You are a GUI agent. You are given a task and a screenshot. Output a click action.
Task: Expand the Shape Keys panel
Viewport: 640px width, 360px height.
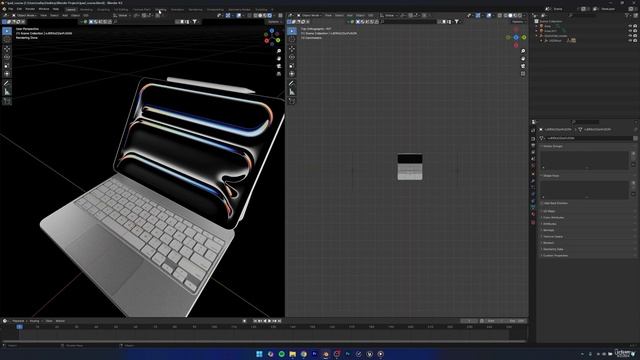pos(551,176)
